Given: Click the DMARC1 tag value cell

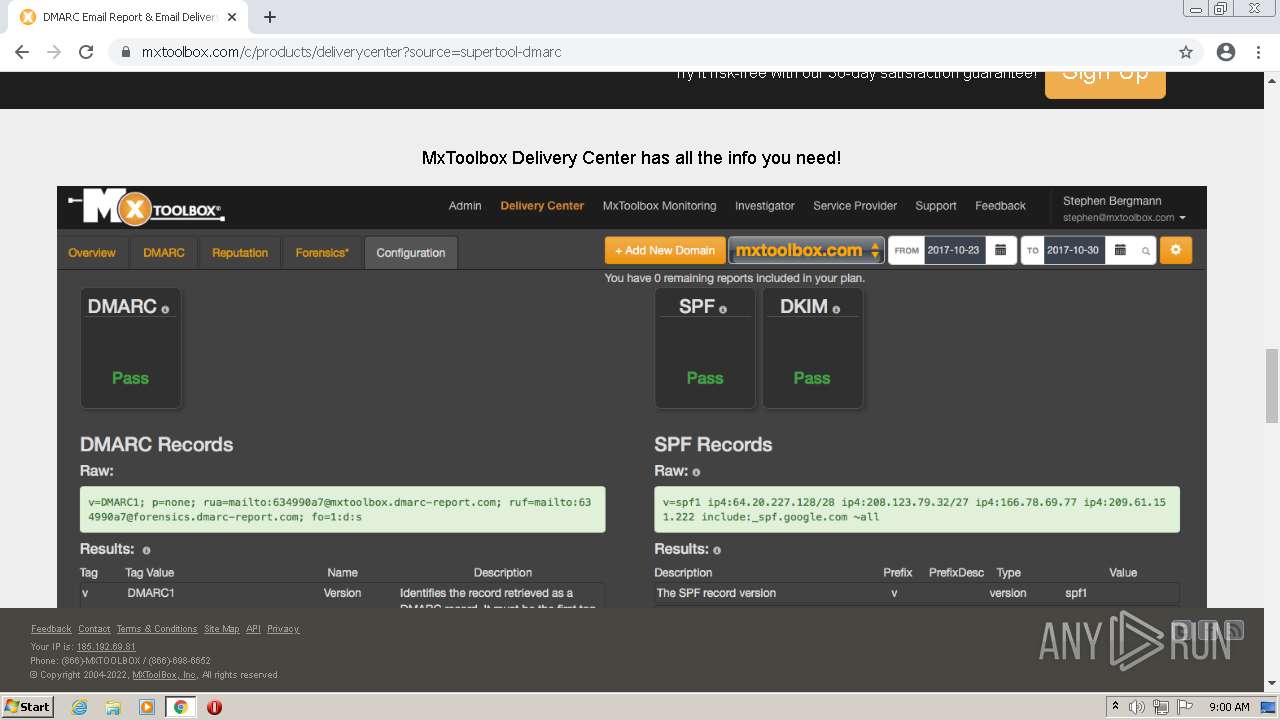Looking at the screenshot, I should [151, 593].
